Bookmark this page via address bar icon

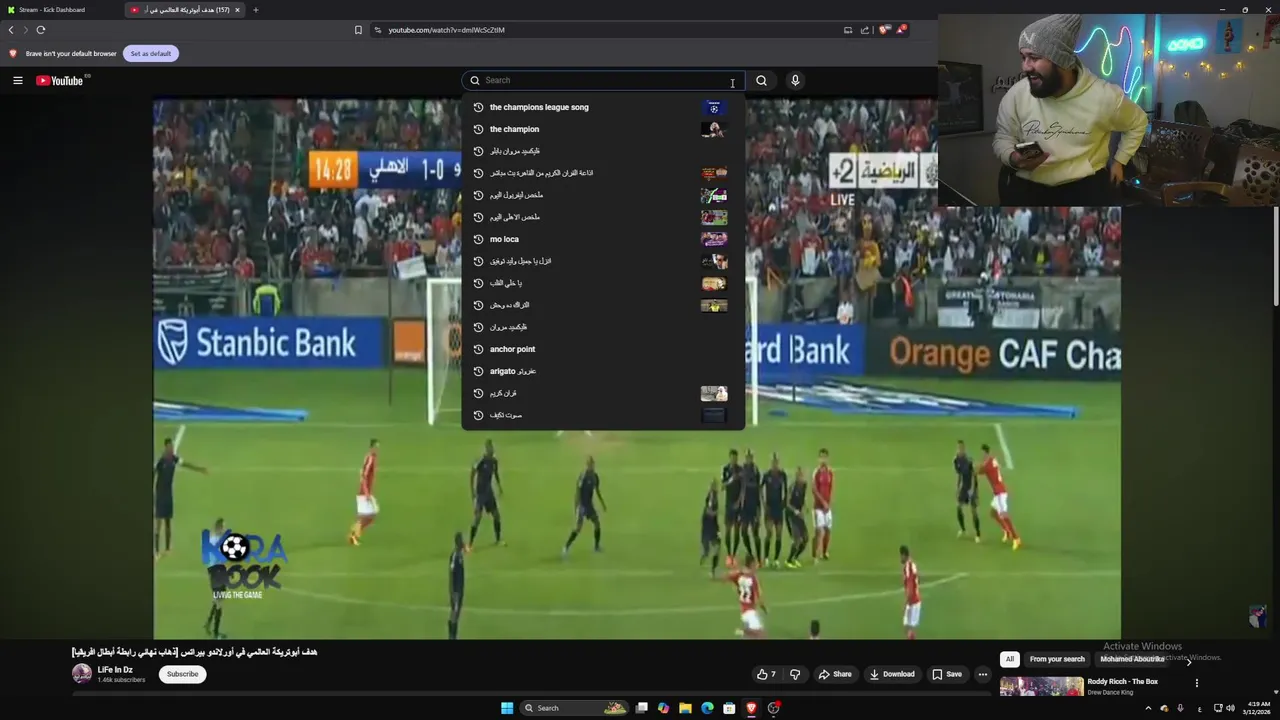coord(358,30)
